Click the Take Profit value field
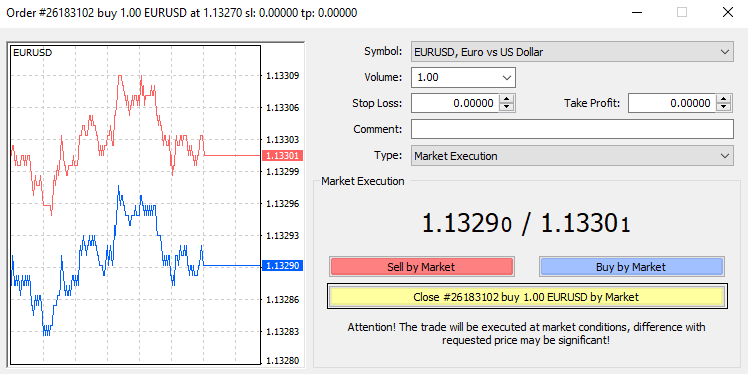748x374 pixels. 673,103
